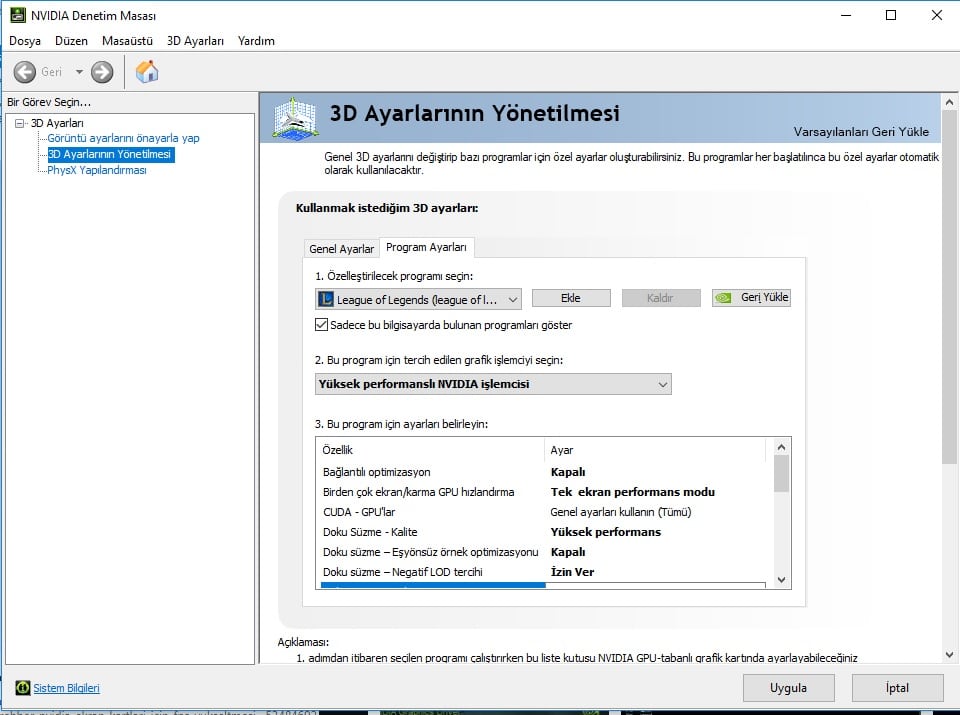The height and width of the screenshot is (715, 960).
Task: Click the Back (Geri) arrow icon
Action: (x=24, y=72)
